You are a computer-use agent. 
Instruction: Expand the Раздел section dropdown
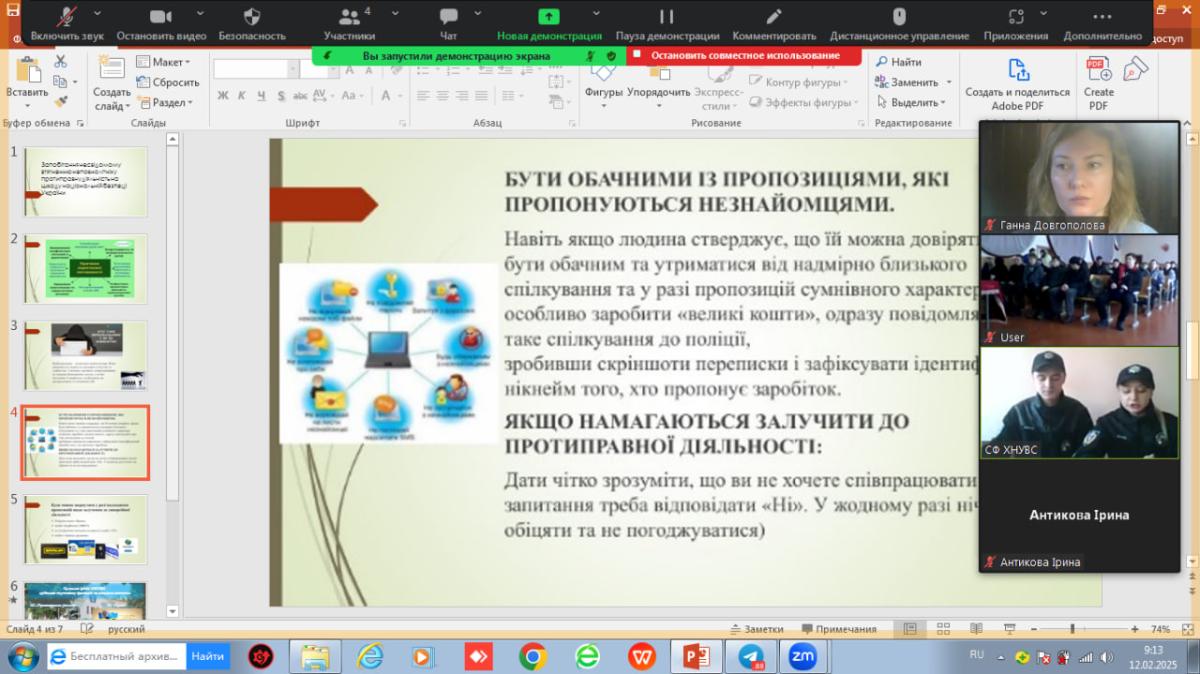click(166, 102)
